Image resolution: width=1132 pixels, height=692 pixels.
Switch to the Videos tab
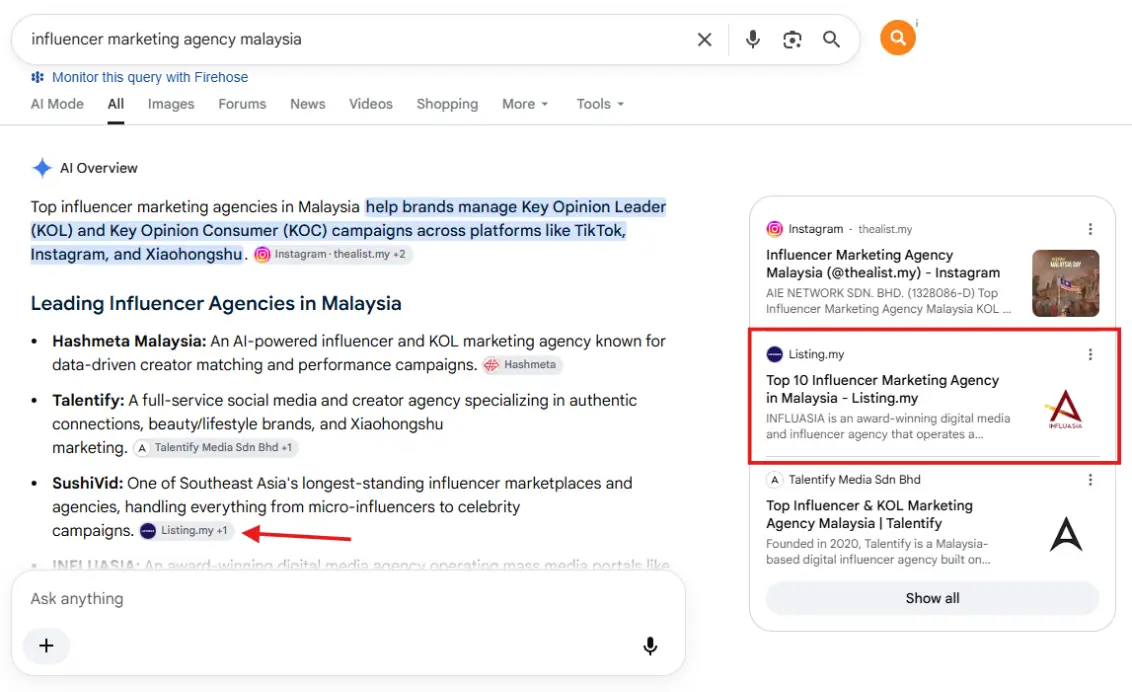click(x=370, y=104)
